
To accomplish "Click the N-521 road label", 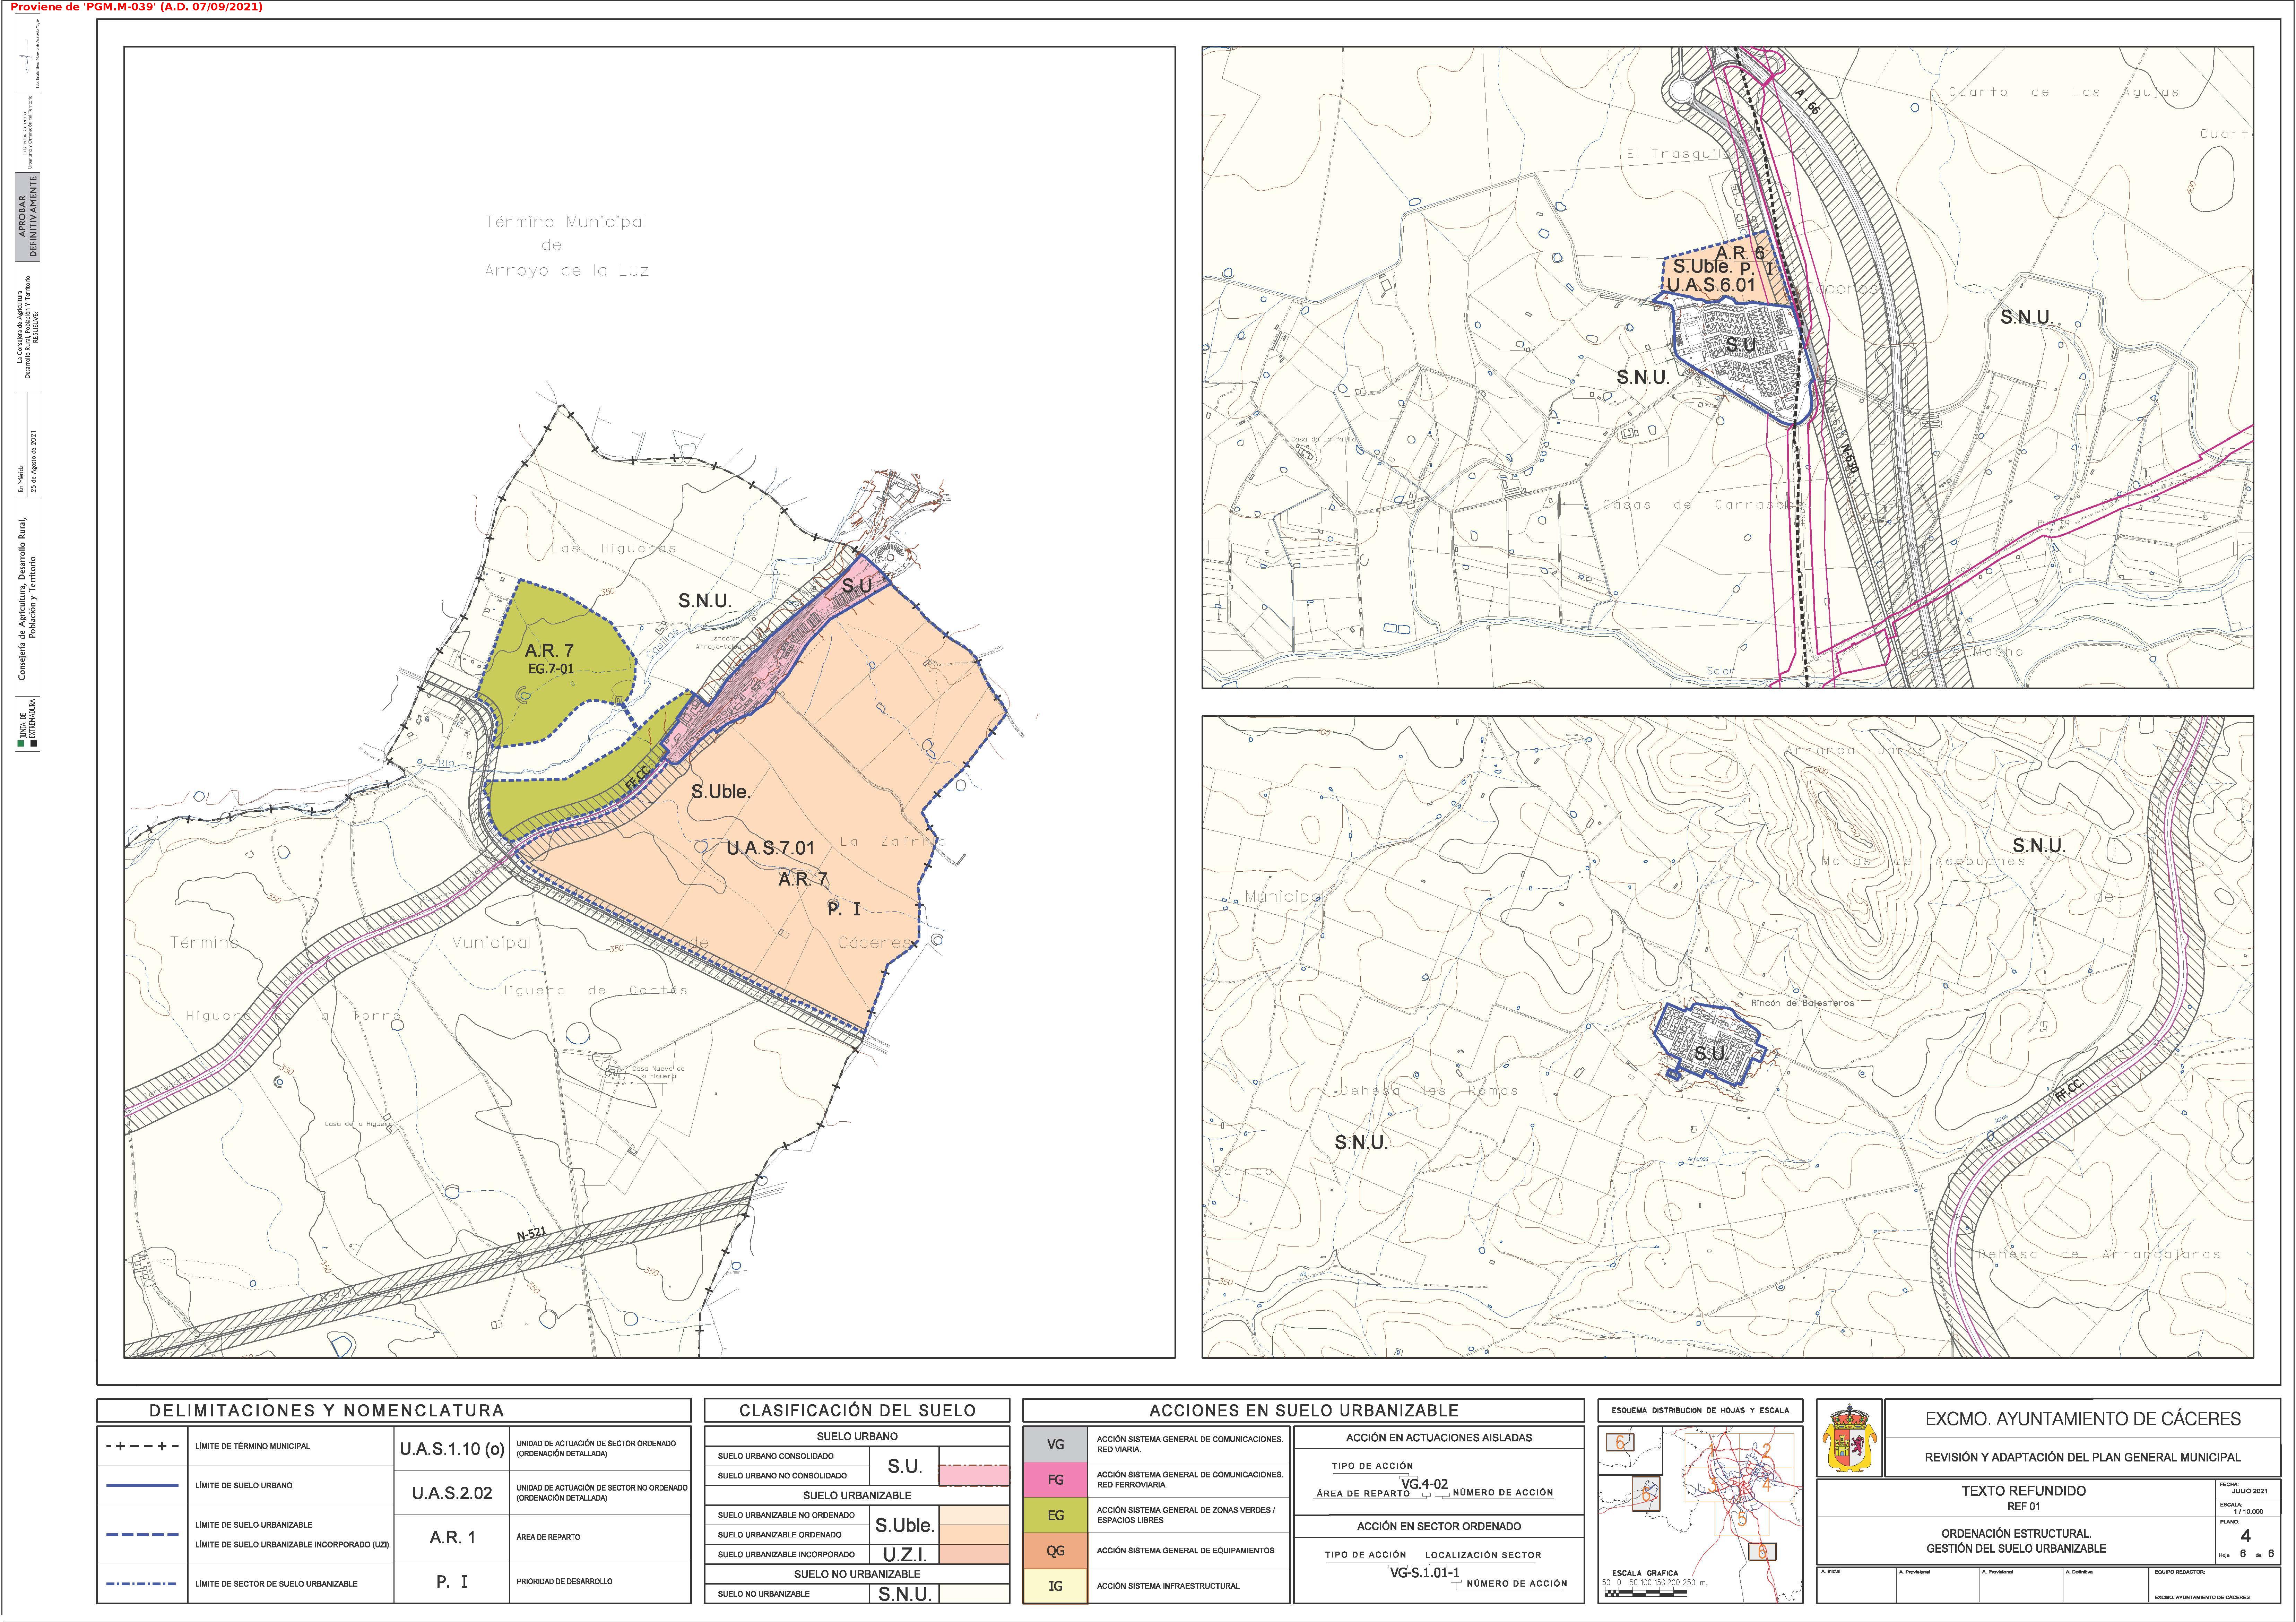I will (531, 1234).
